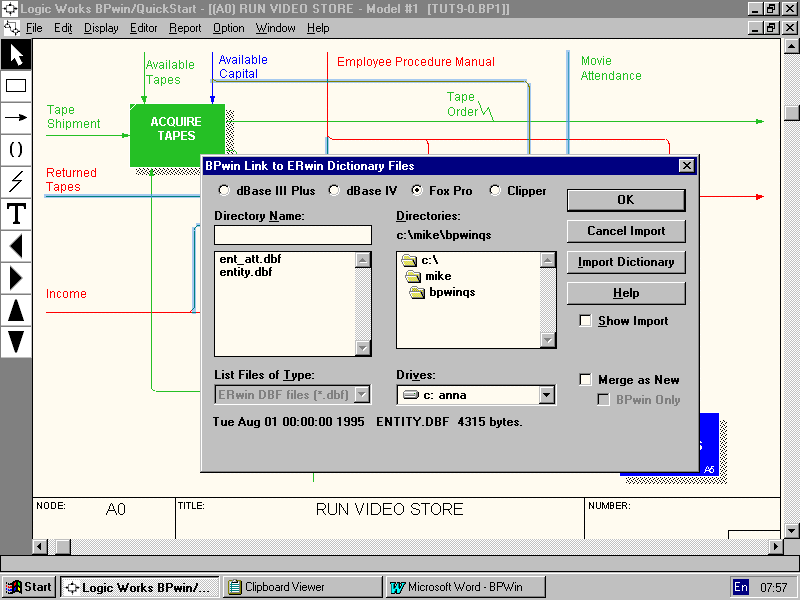The image size is (800, 600).
Task: Click the En language indicator in tray
Action: click(741, 587)
